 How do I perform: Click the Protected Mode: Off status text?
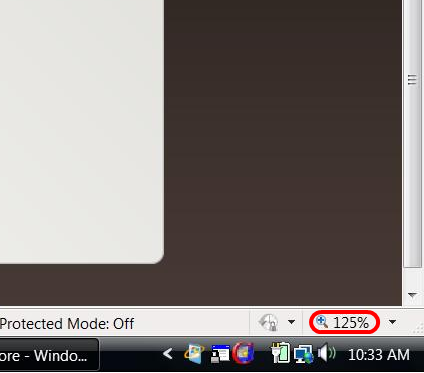(x=67, y=324)
